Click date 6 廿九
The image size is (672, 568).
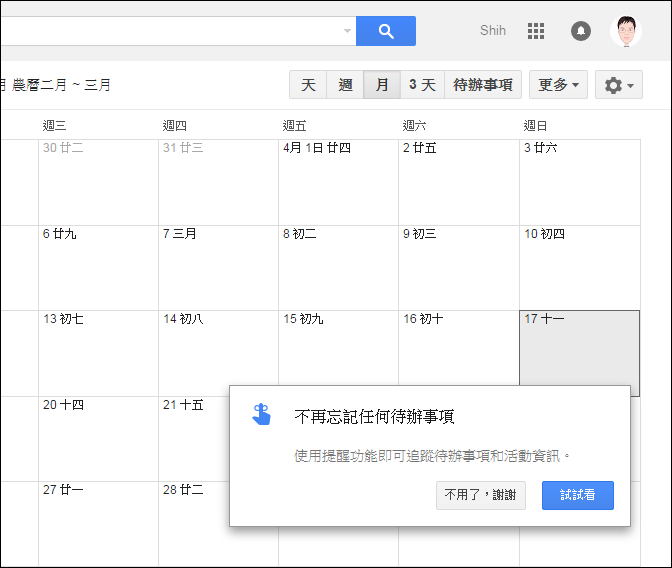tap(60, 234)
